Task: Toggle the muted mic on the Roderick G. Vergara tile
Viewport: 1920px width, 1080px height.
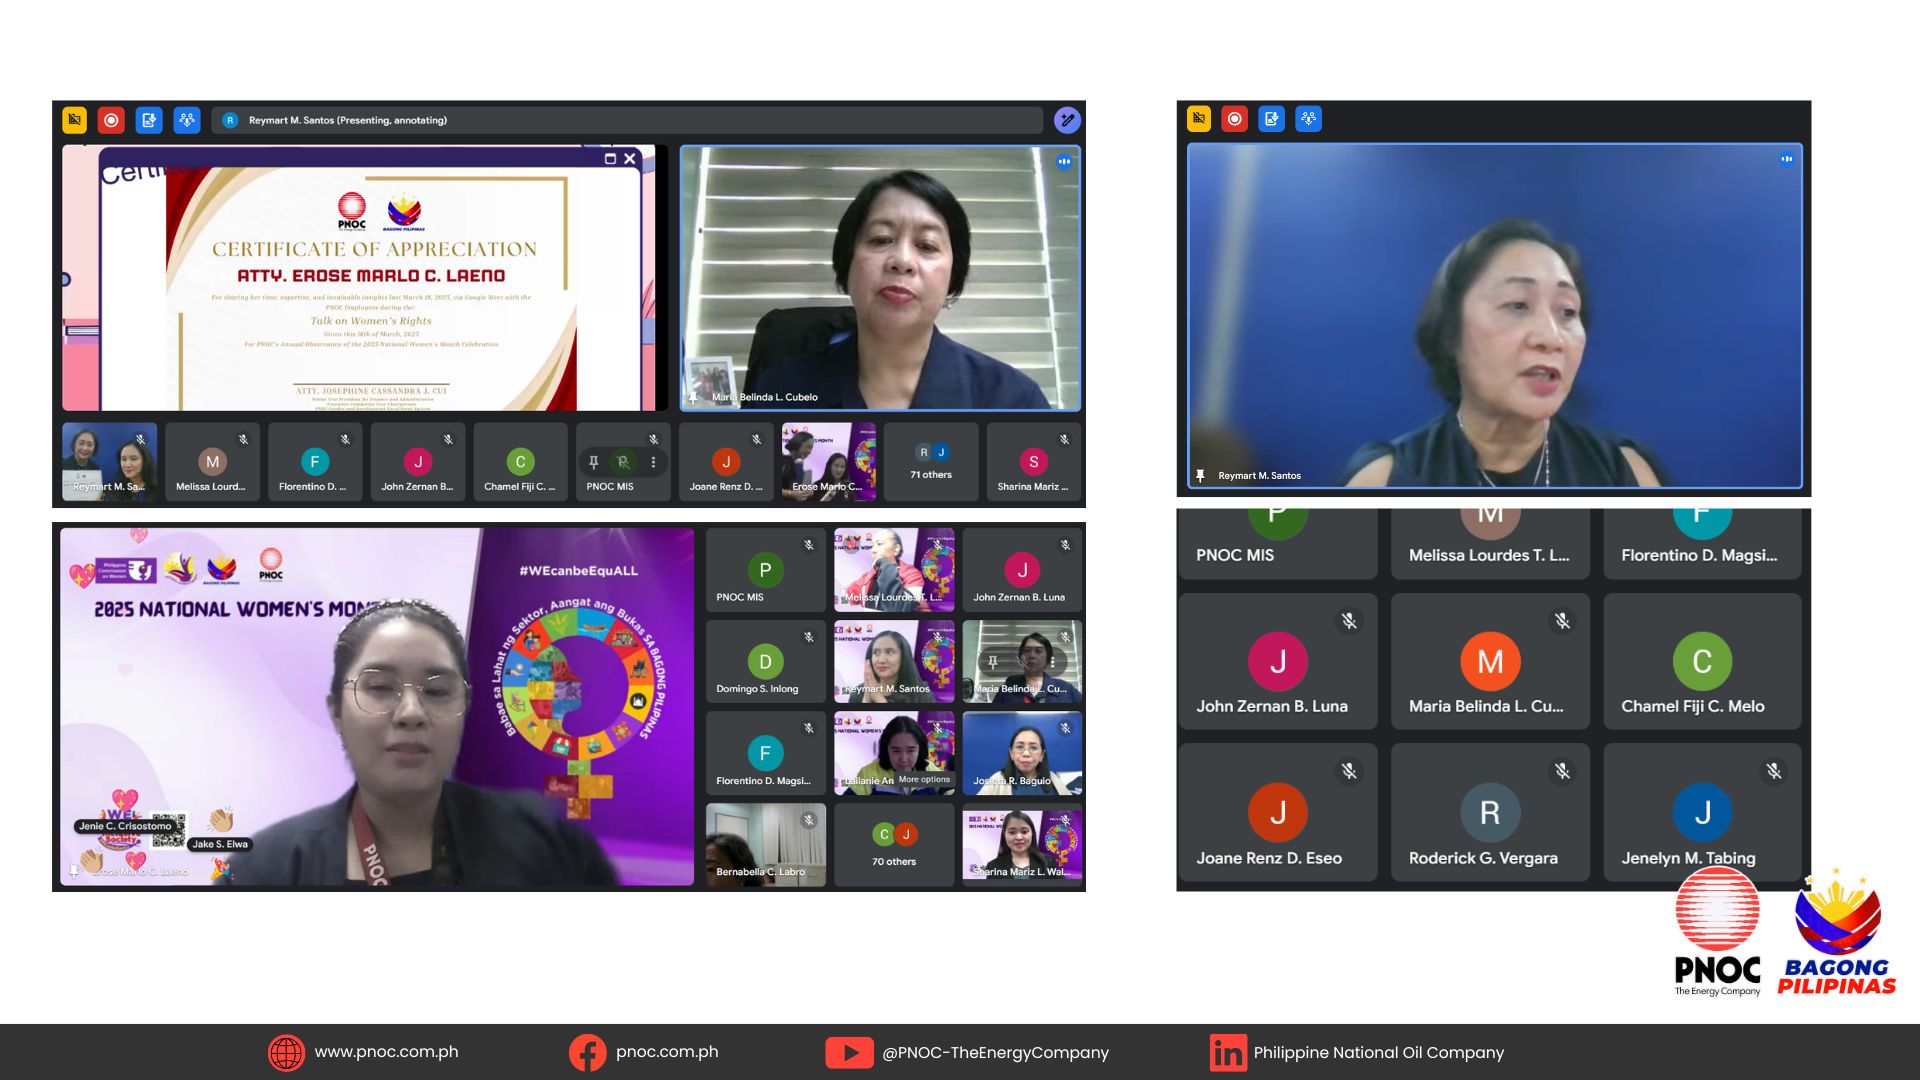Action: (x=1562, y=771)
